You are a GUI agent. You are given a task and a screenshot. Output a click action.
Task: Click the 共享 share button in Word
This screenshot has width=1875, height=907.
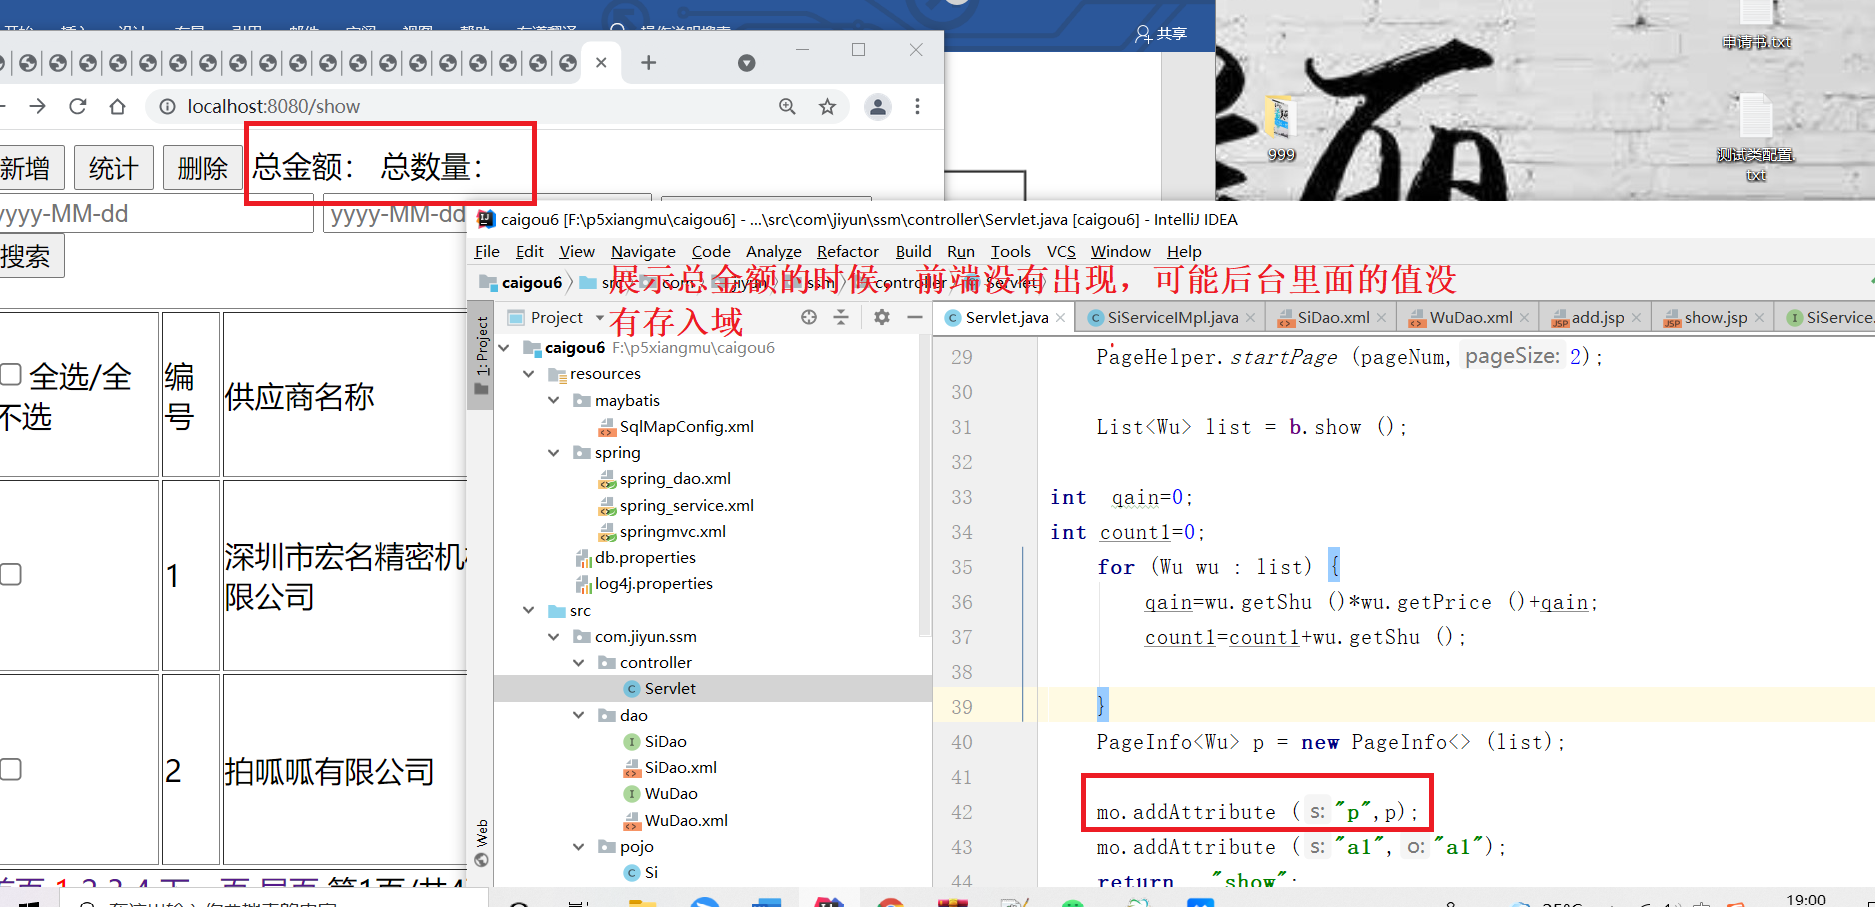coord(1161,34)
